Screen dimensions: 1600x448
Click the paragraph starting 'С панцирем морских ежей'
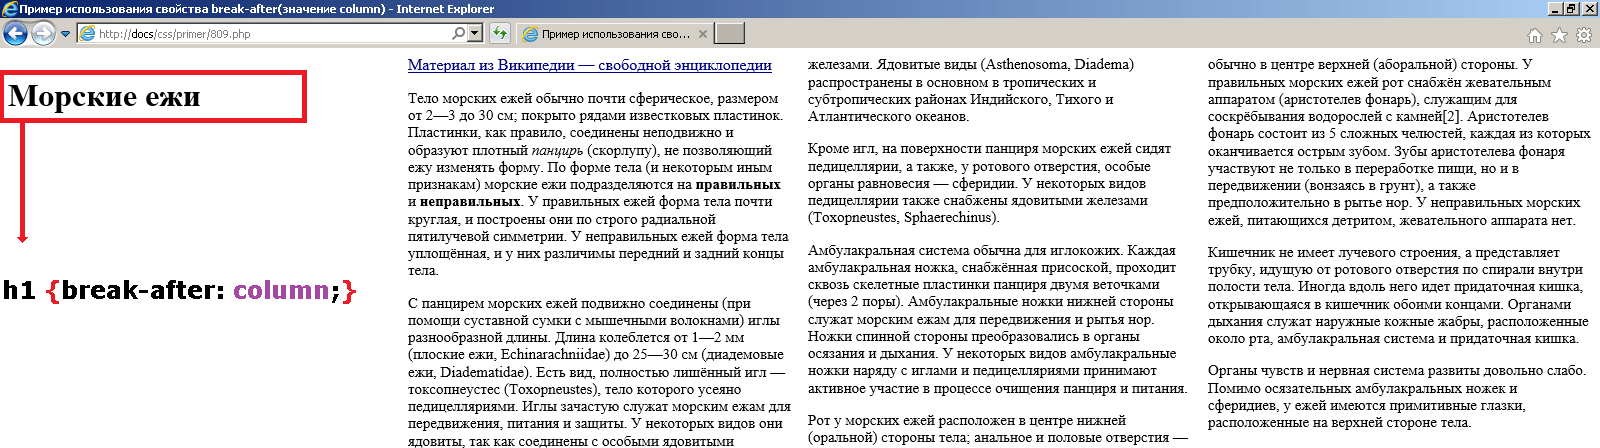599,371
